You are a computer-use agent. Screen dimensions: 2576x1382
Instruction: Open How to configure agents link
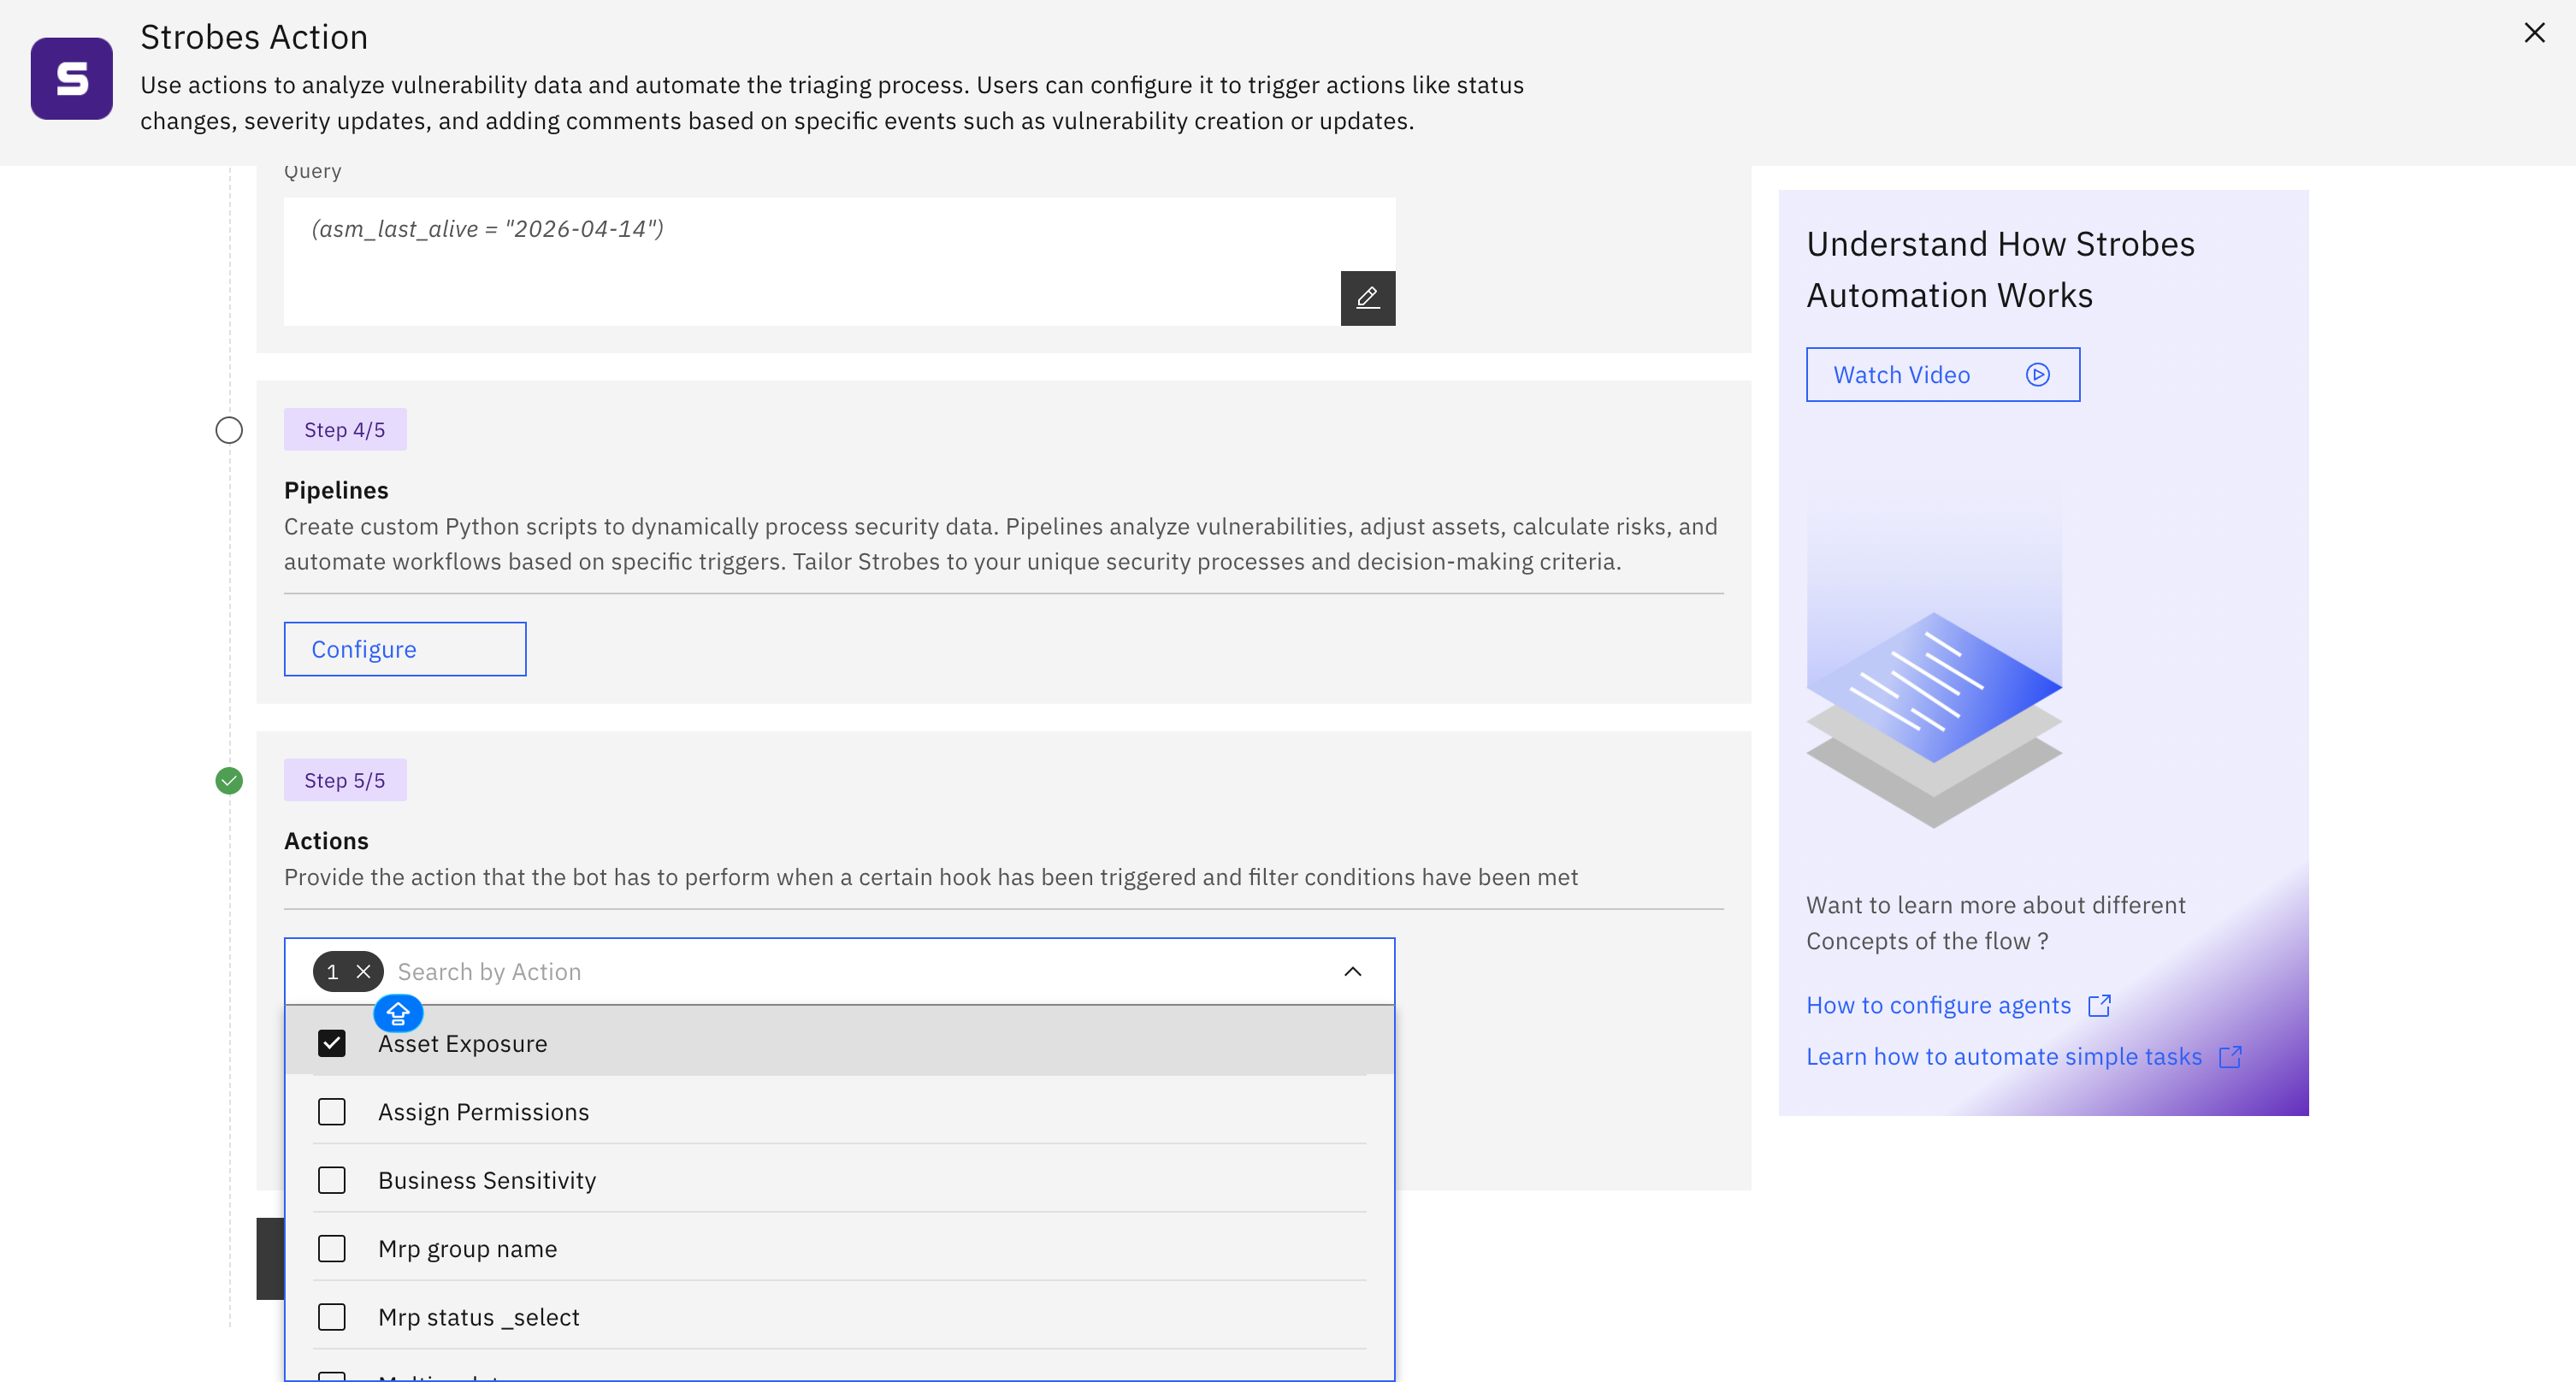[1937, 1005]
